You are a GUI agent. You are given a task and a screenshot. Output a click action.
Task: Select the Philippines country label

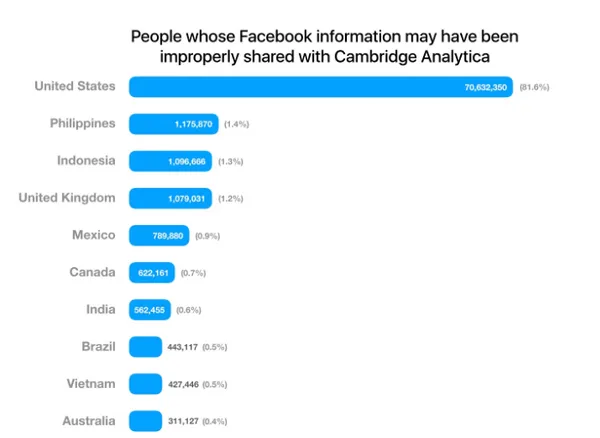tap(82, 123)
